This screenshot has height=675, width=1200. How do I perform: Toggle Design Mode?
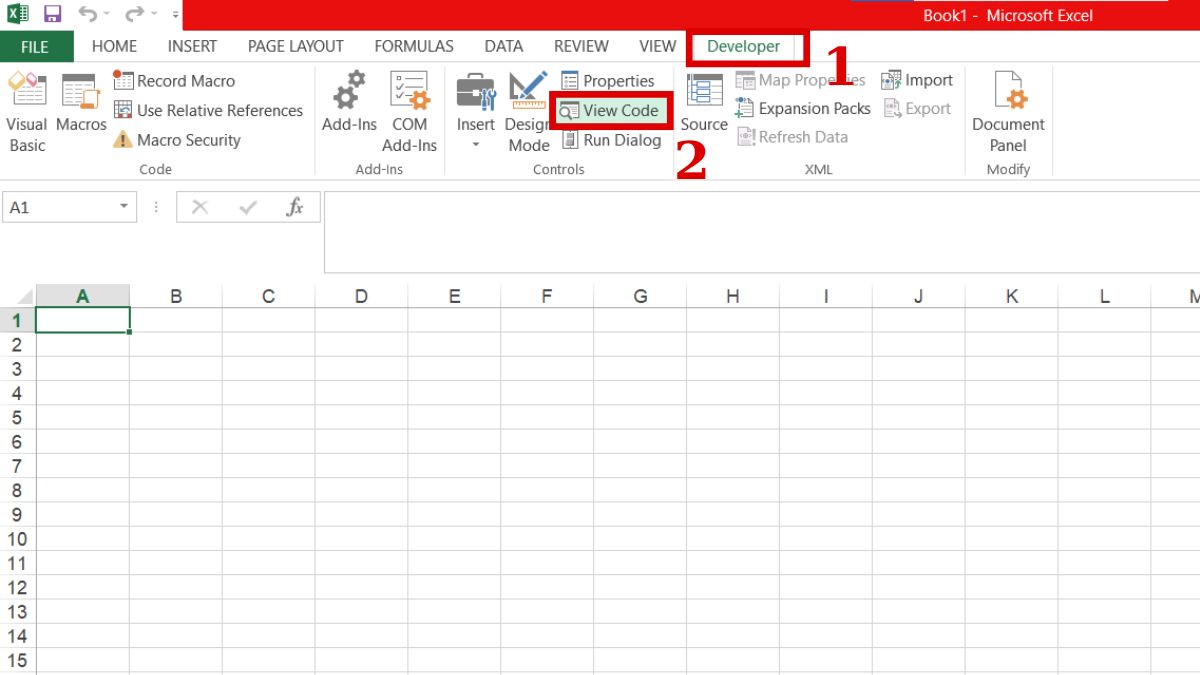pyautogui.click(x=528, y=112)
